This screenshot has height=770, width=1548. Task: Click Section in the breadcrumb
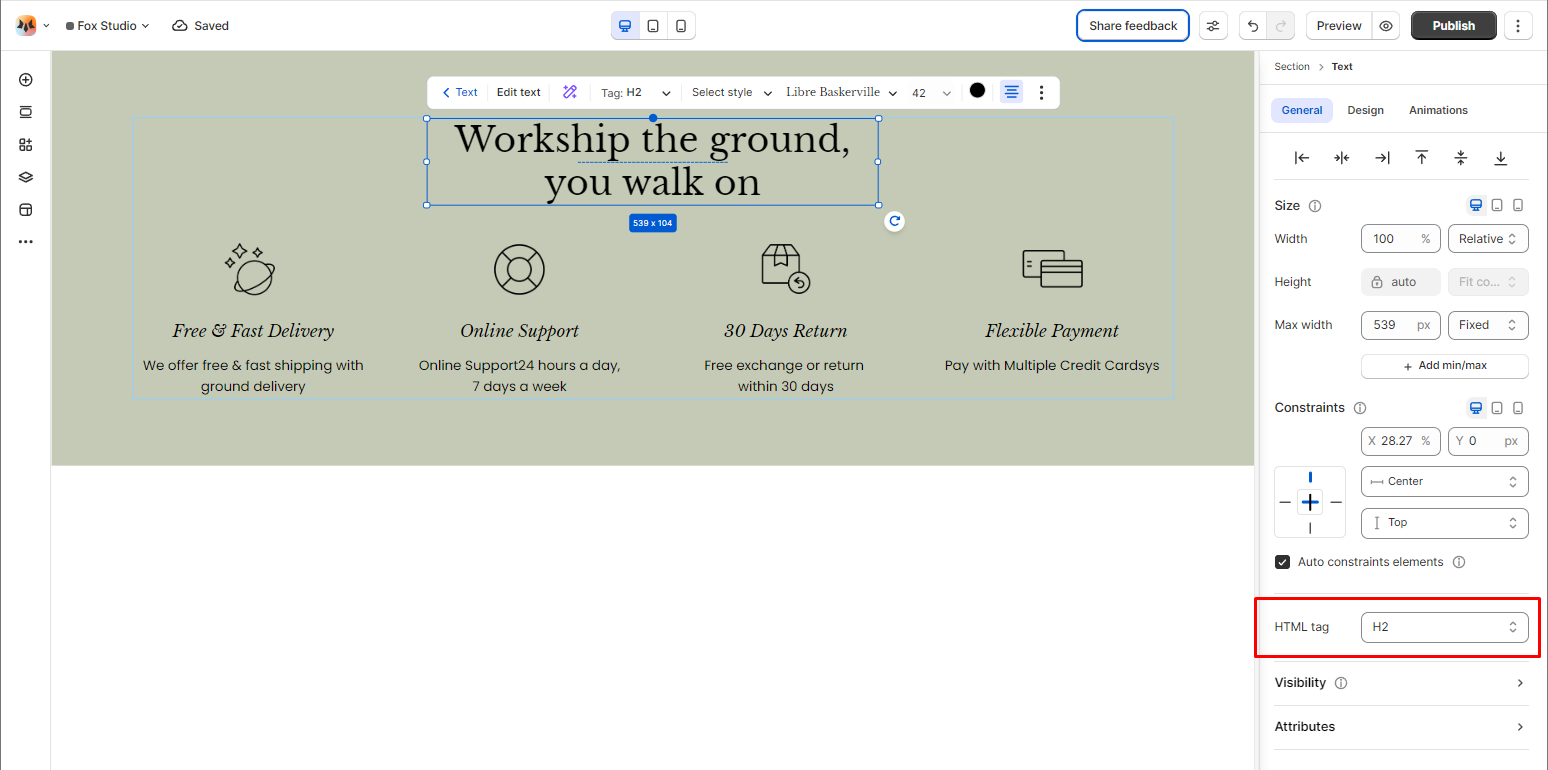pyautogui.click(x=1291, y=66)
